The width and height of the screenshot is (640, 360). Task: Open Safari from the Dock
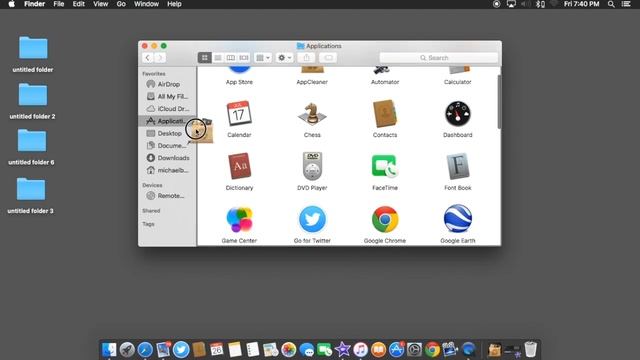145,350
